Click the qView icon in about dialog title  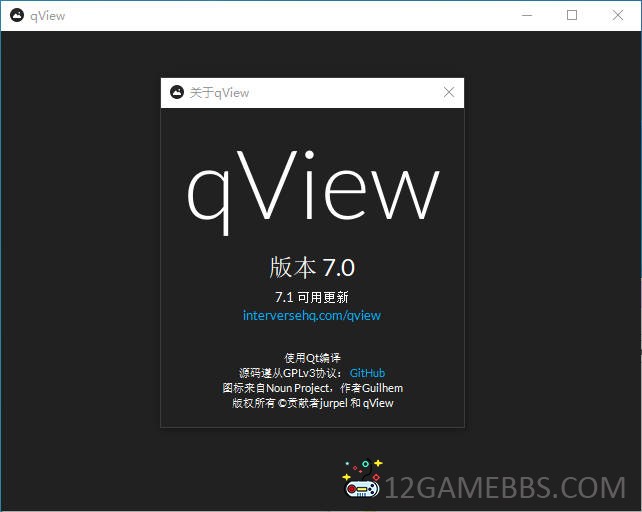(177, 92)
